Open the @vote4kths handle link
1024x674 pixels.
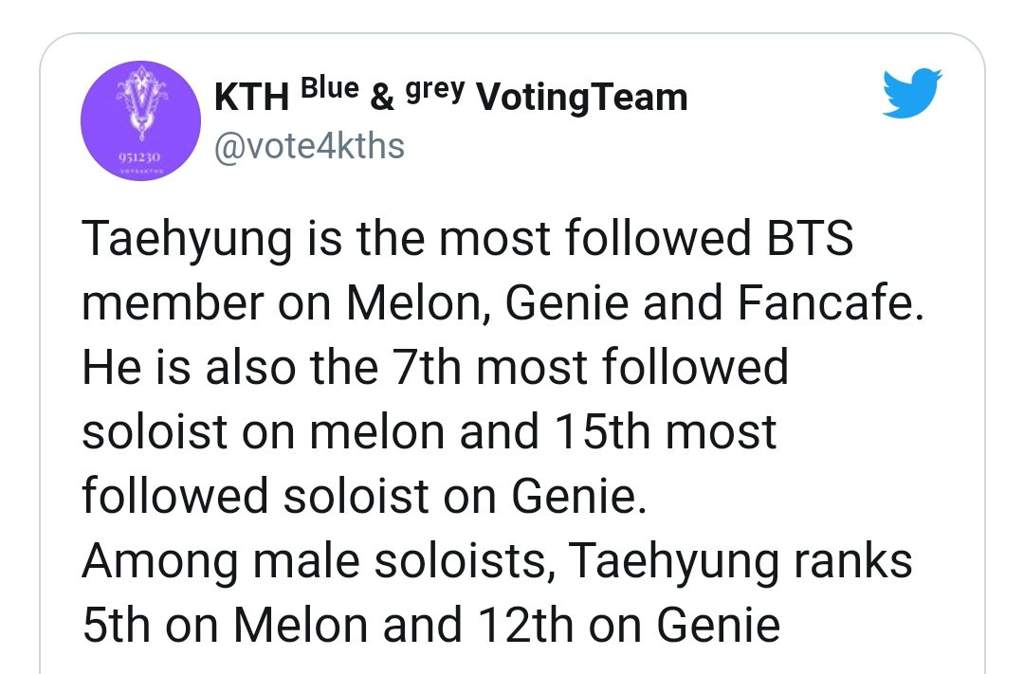pos(310,146)
